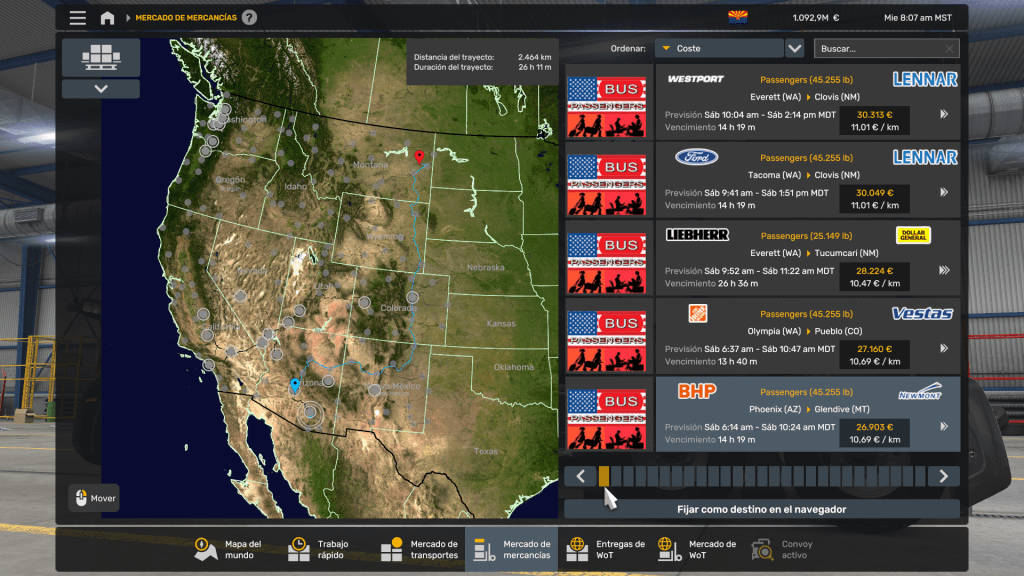Screen dimensions: 1024x576
Task: Toggle sort order arrow next to Coste
Action: (794, 48)
